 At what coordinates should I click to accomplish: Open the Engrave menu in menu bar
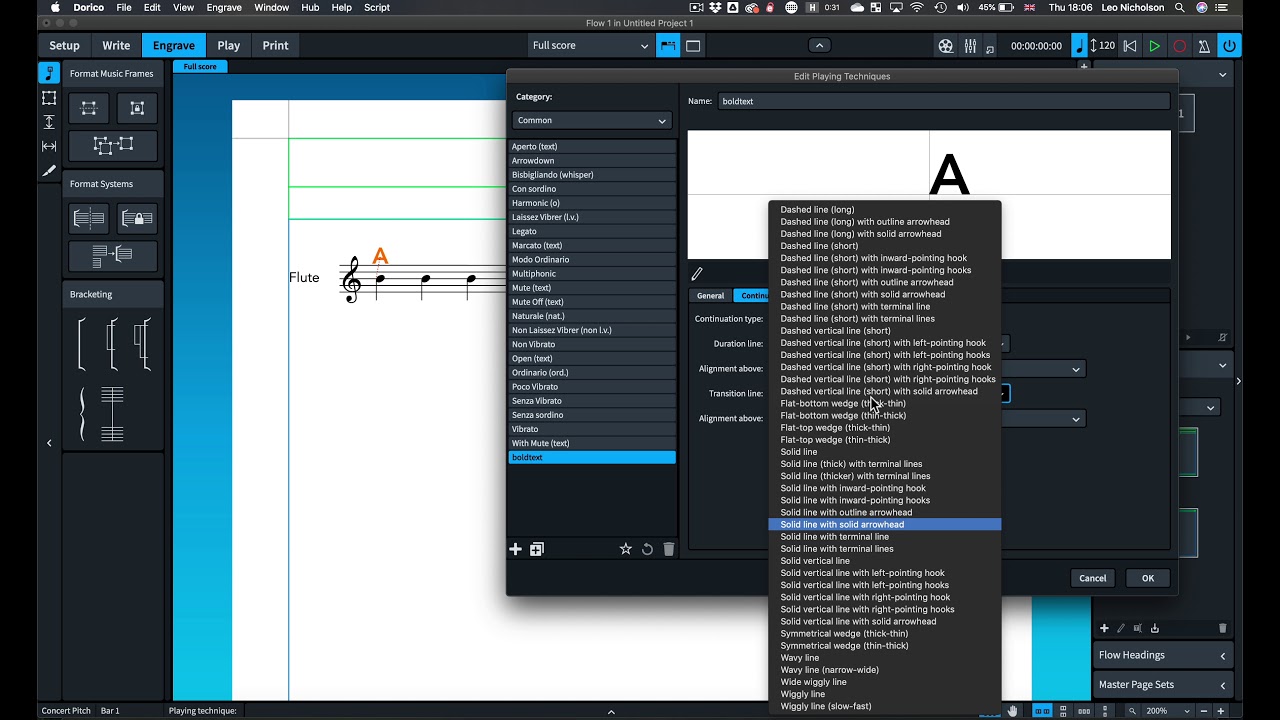pos(224,8)
